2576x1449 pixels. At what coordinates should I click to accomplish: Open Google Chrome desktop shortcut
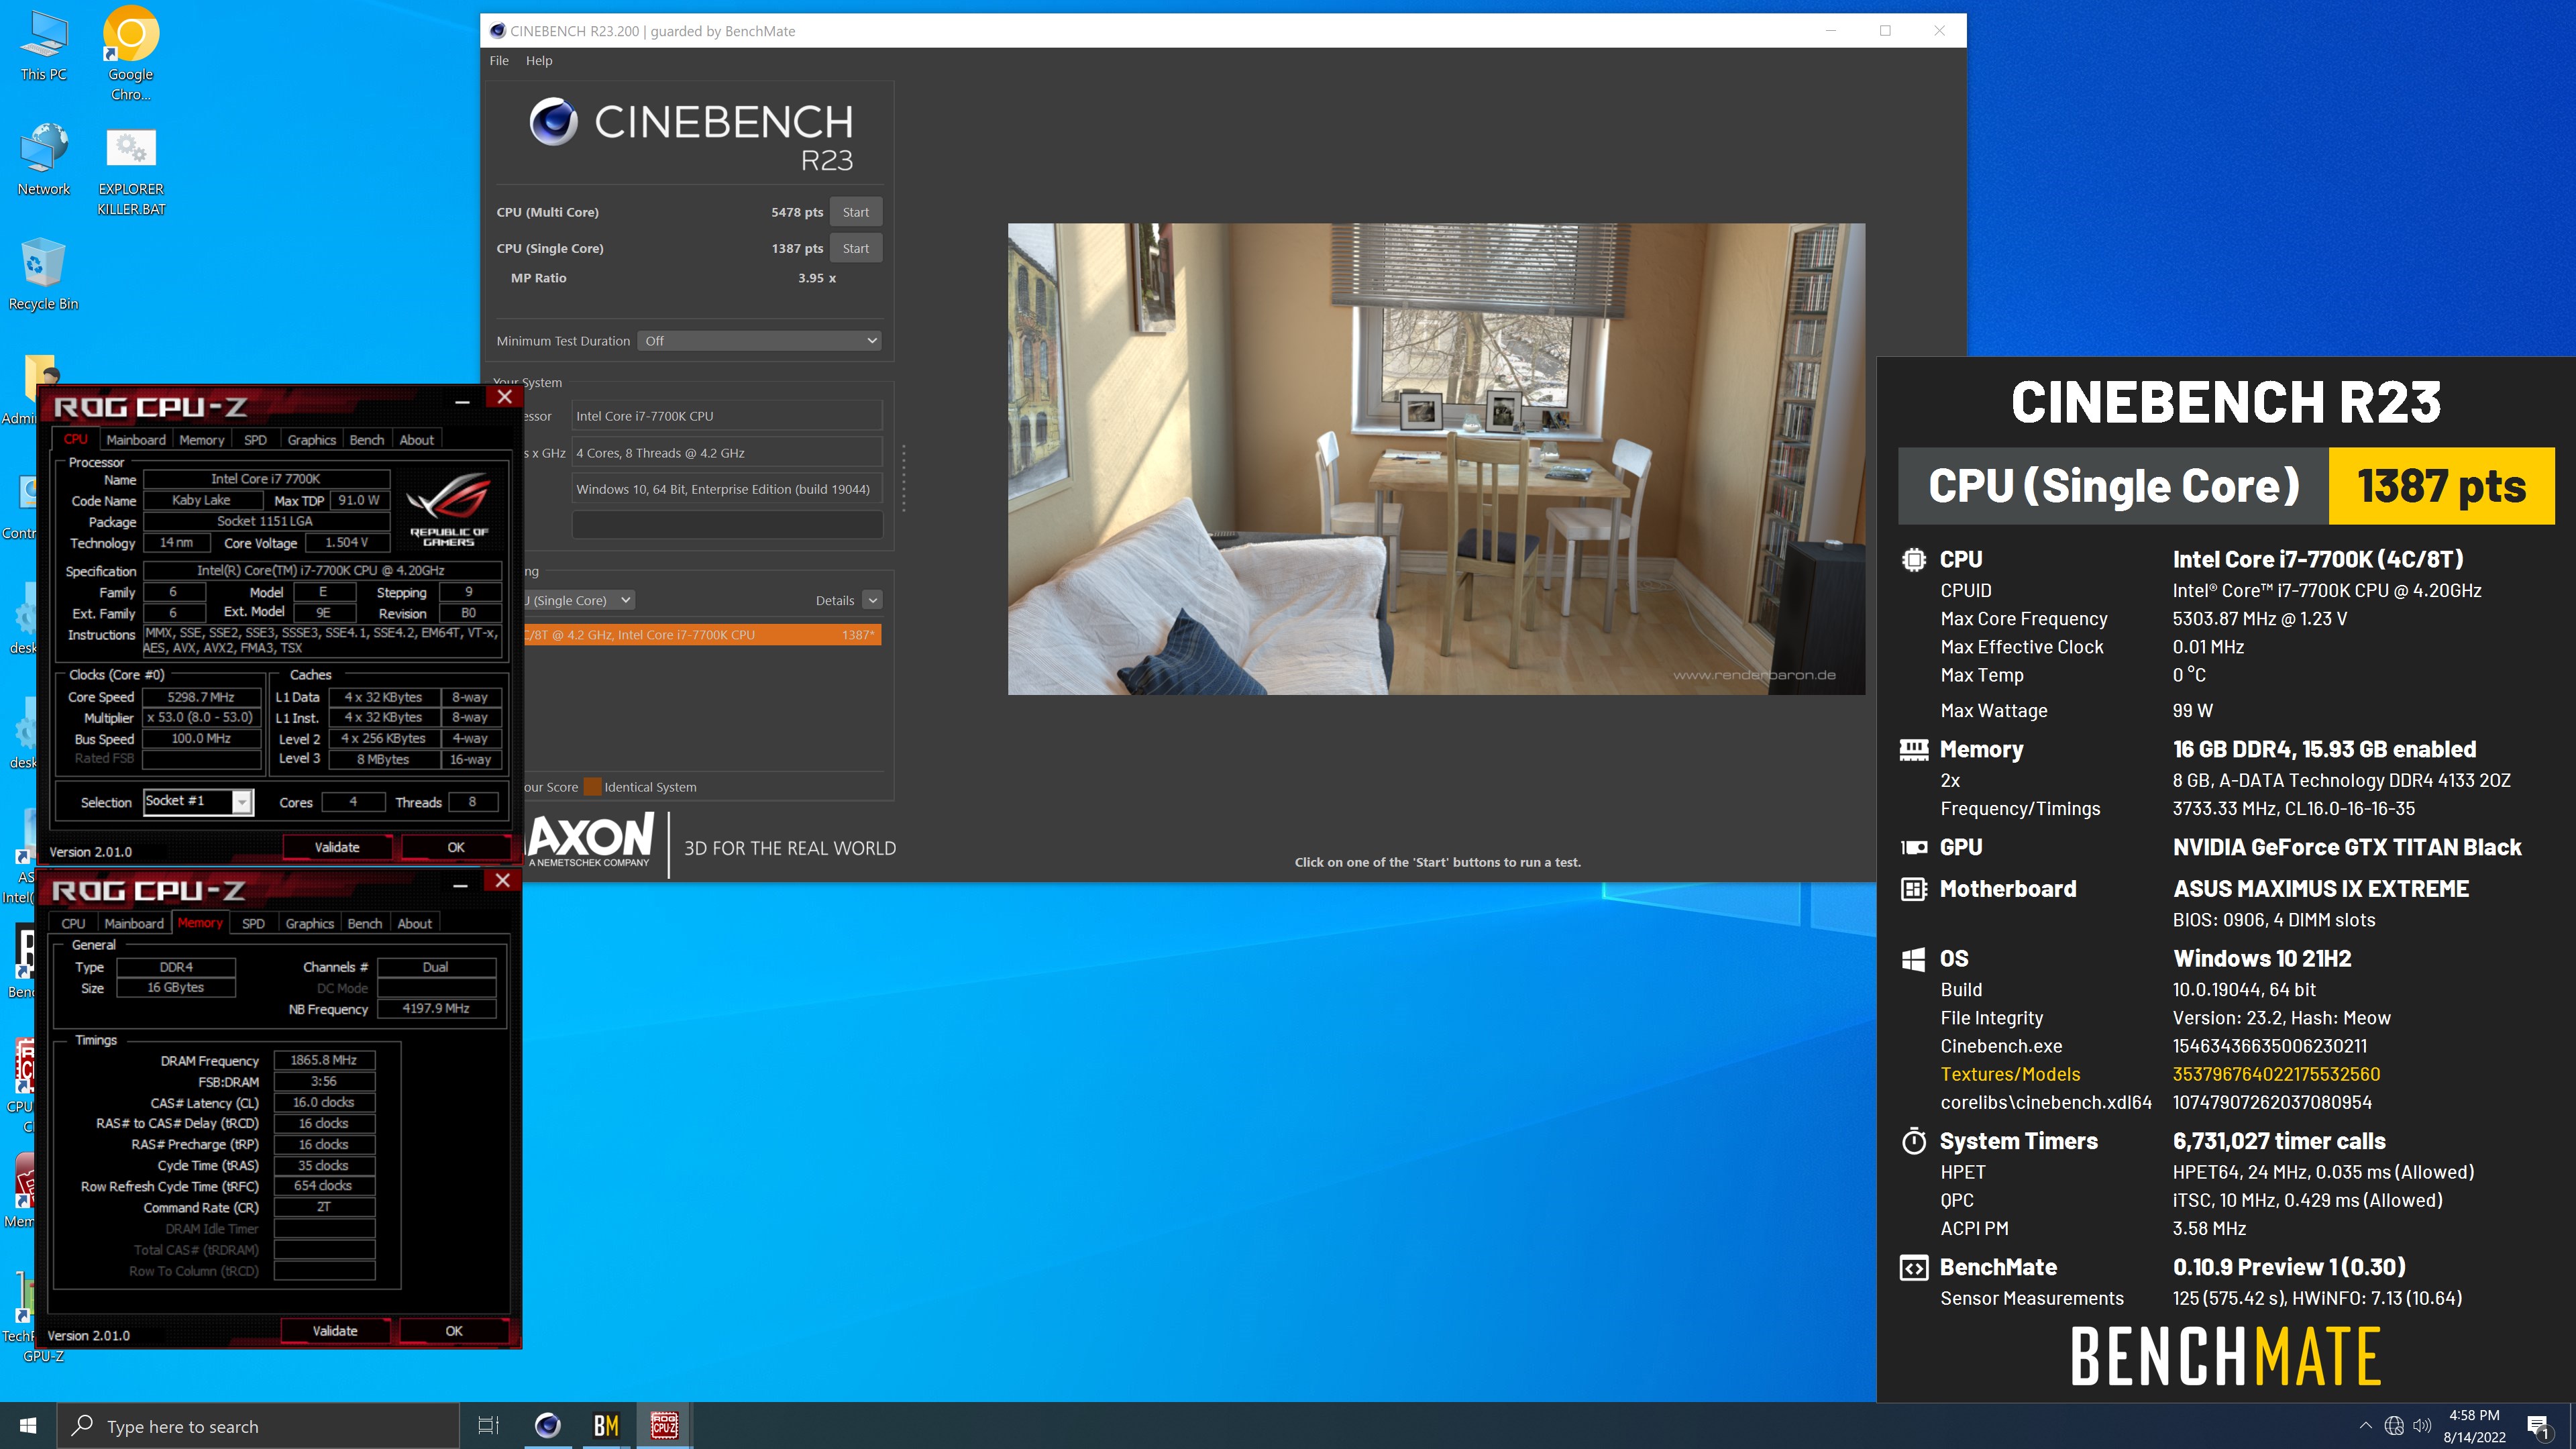pyautogui.click(x=131, y=54)
